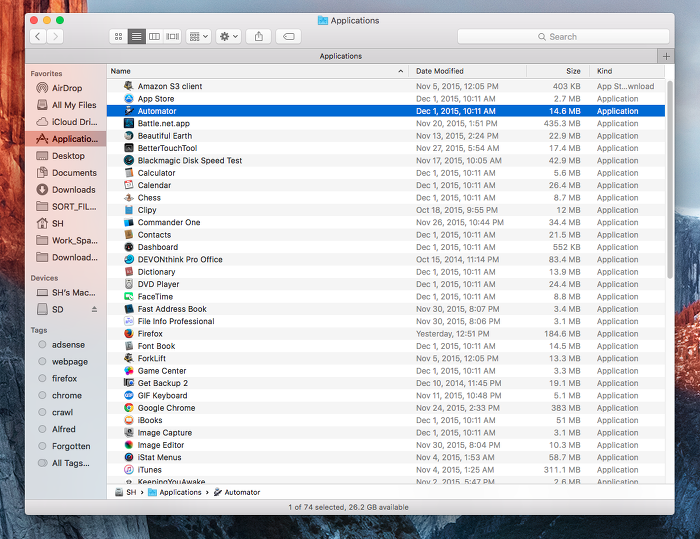Open Documents in the sidebar
The height and width of the screenshot is (539, 700).
pyautogui.click(x=67, y=173)
